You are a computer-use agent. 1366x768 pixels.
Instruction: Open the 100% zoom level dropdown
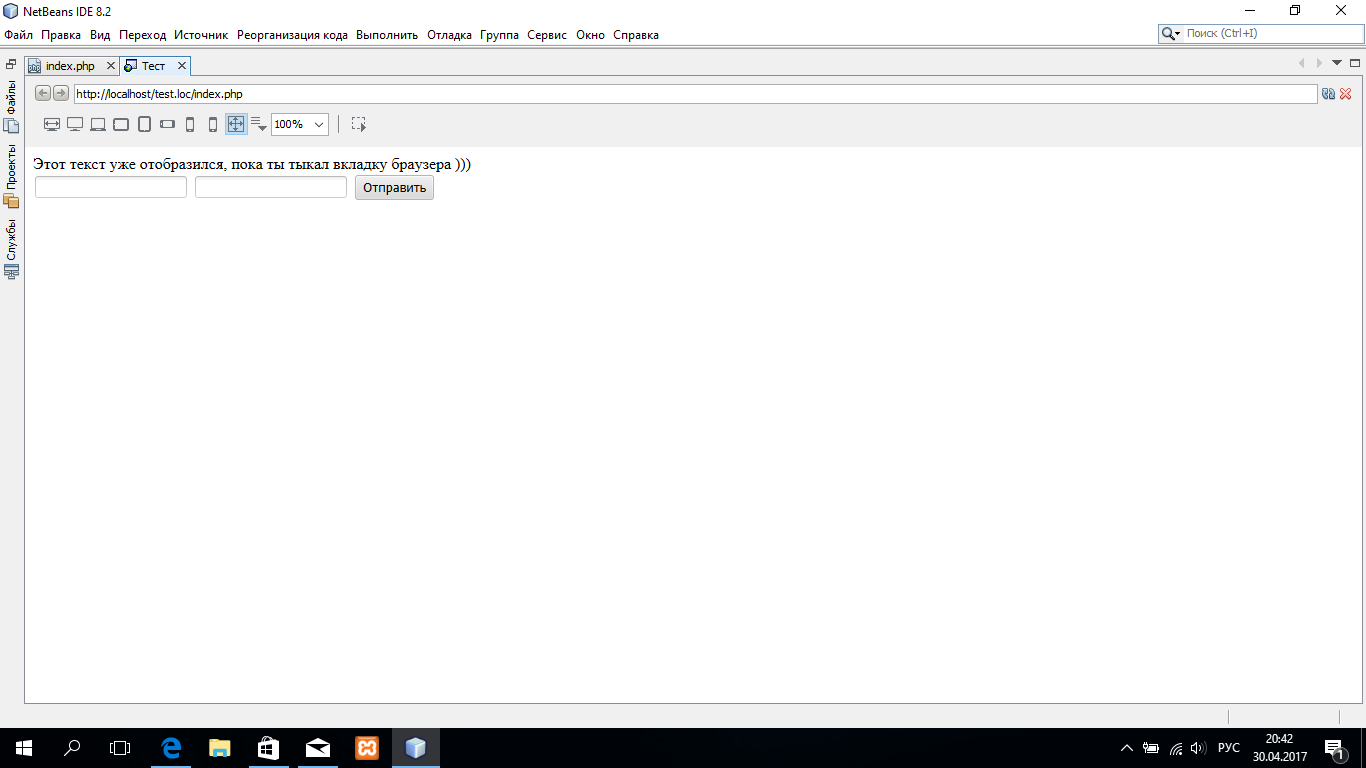300,124
